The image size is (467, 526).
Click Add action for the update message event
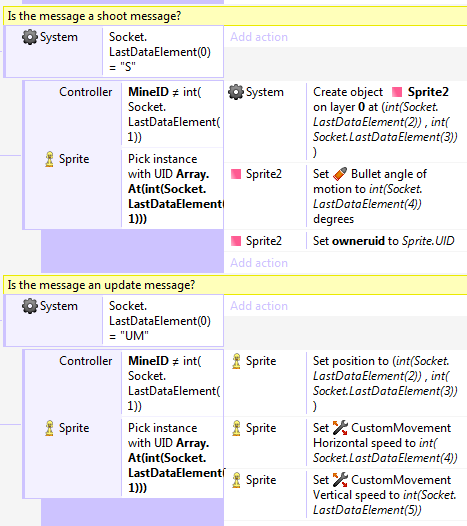click(259, 306)
